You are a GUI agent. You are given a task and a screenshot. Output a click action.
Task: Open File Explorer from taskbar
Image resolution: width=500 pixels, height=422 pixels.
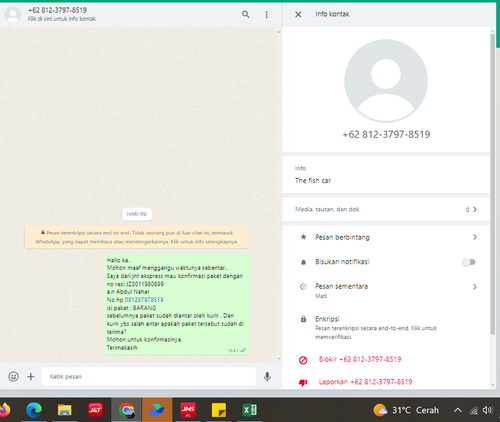pos(64,410)
